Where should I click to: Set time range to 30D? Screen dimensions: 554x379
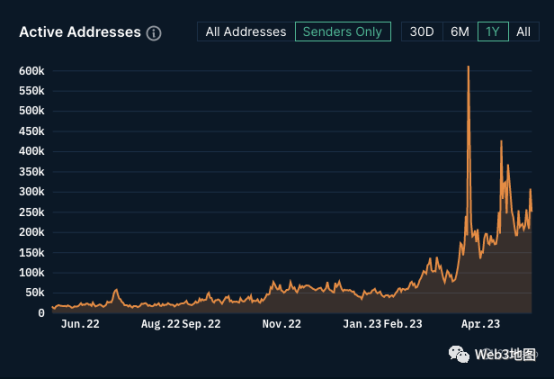pos(422,32)
